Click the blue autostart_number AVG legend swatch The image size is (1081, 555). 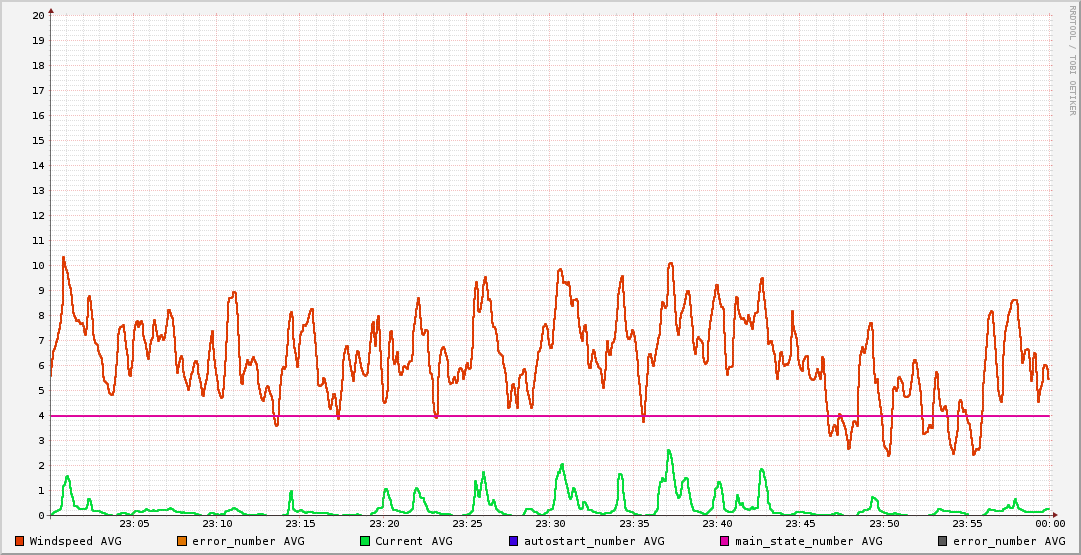tap(514, 541)
